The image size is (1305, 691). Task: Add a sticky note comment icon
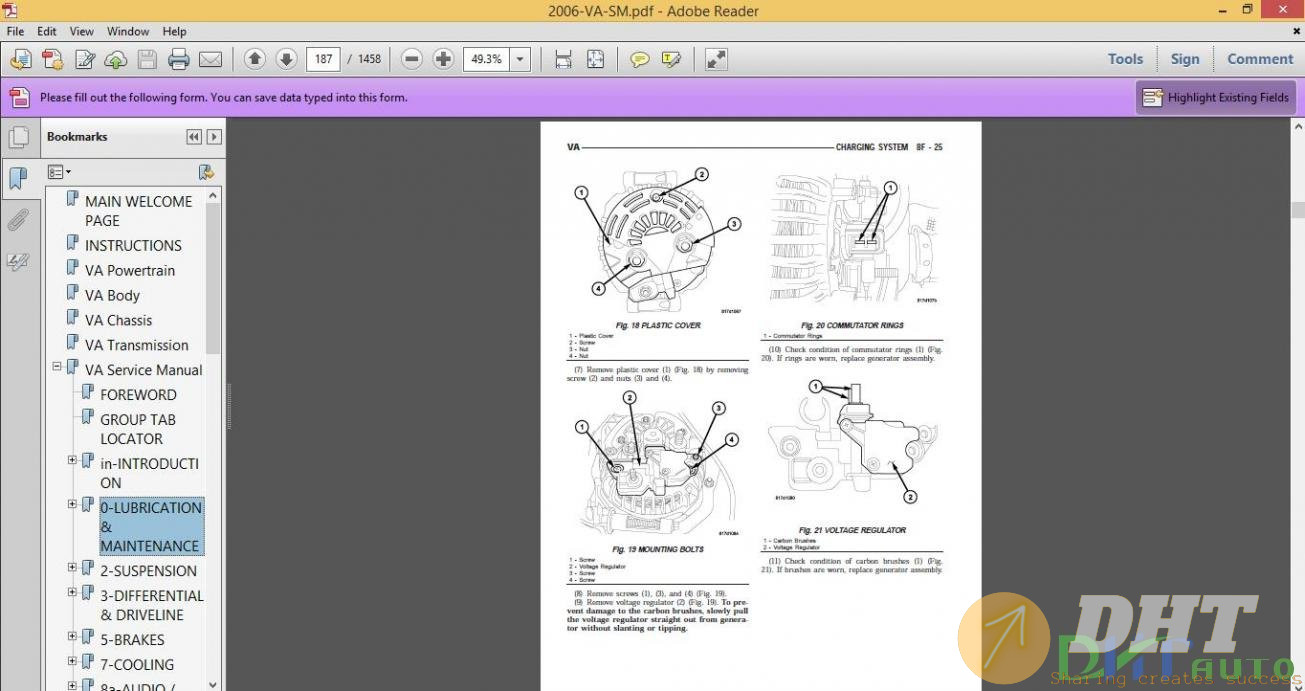coord(640,59)
